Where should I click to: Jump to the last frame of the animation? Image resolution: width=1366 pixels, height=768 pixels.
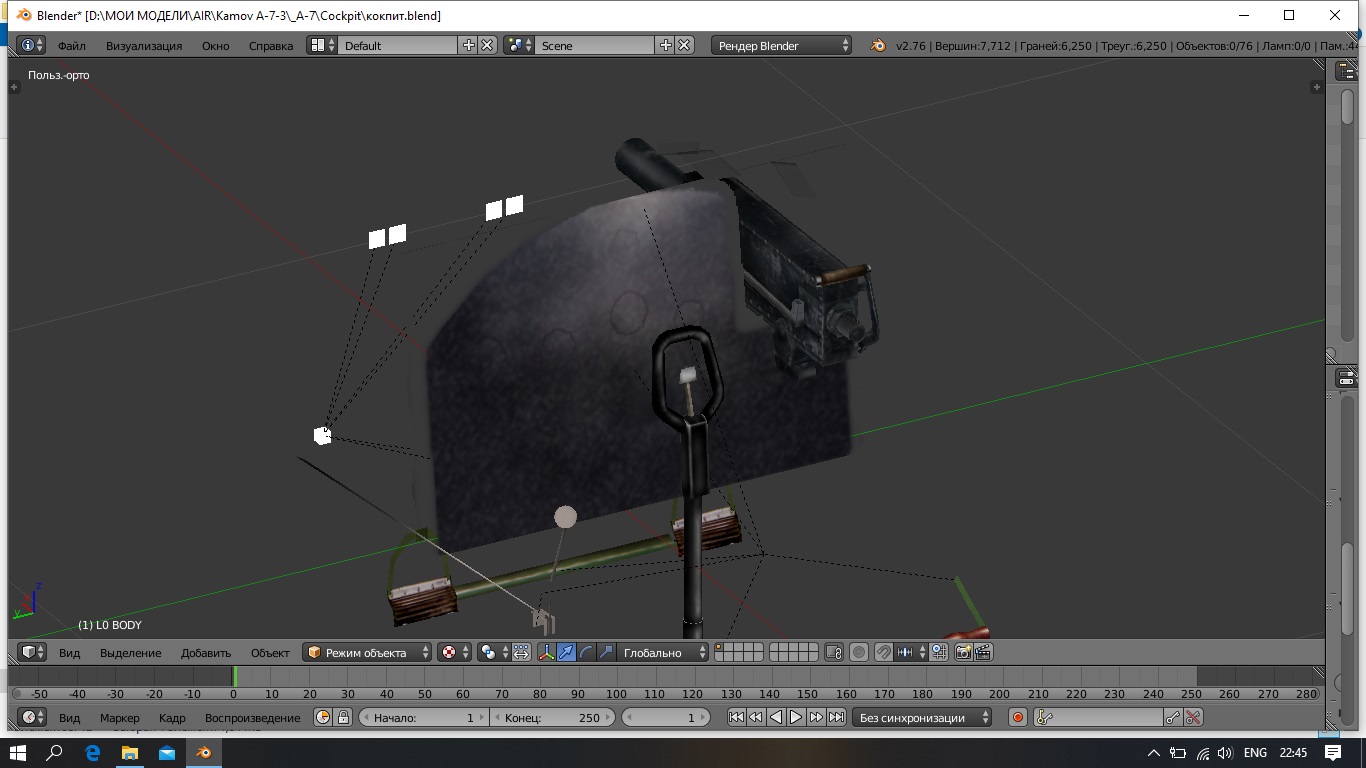837,717
